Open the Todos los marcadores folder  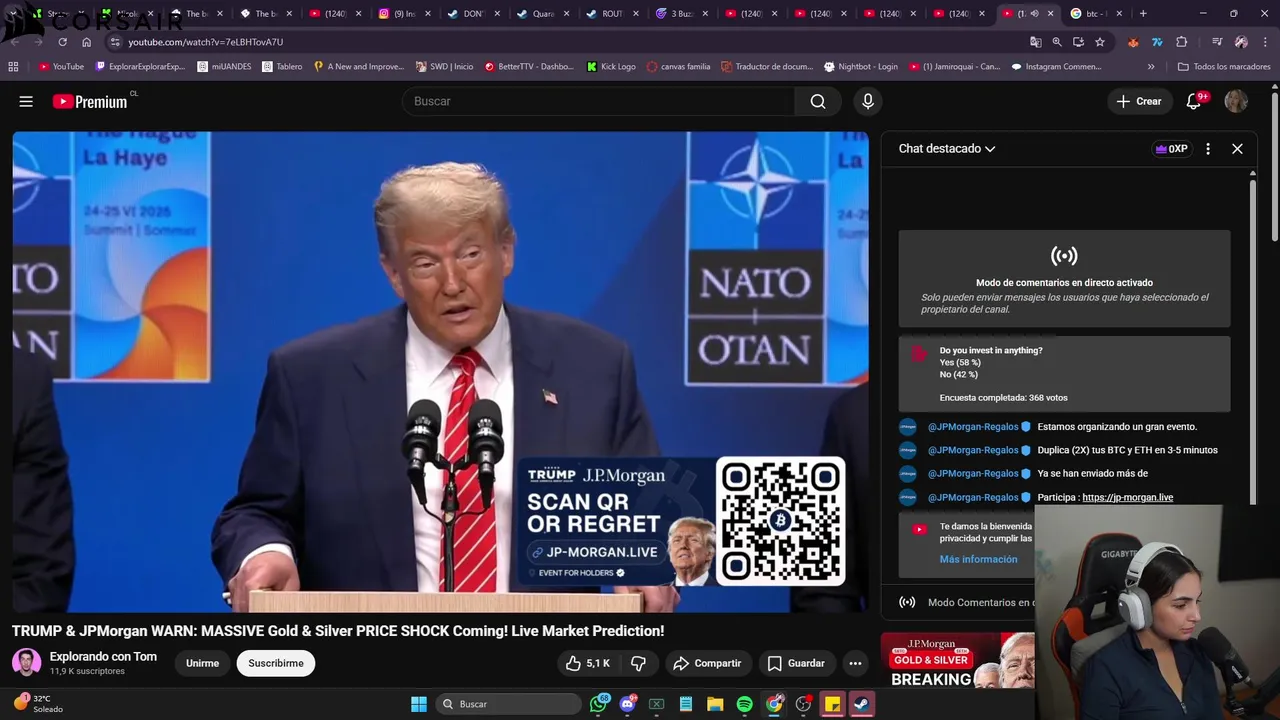pos(1224,67)
